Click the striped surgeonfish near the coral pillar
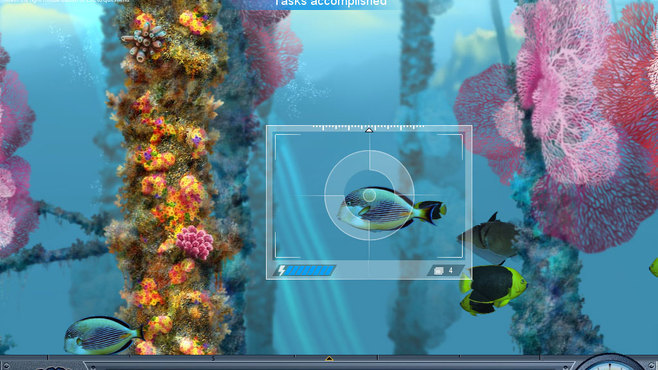This screenshot has height=370, width=658. 104,335
